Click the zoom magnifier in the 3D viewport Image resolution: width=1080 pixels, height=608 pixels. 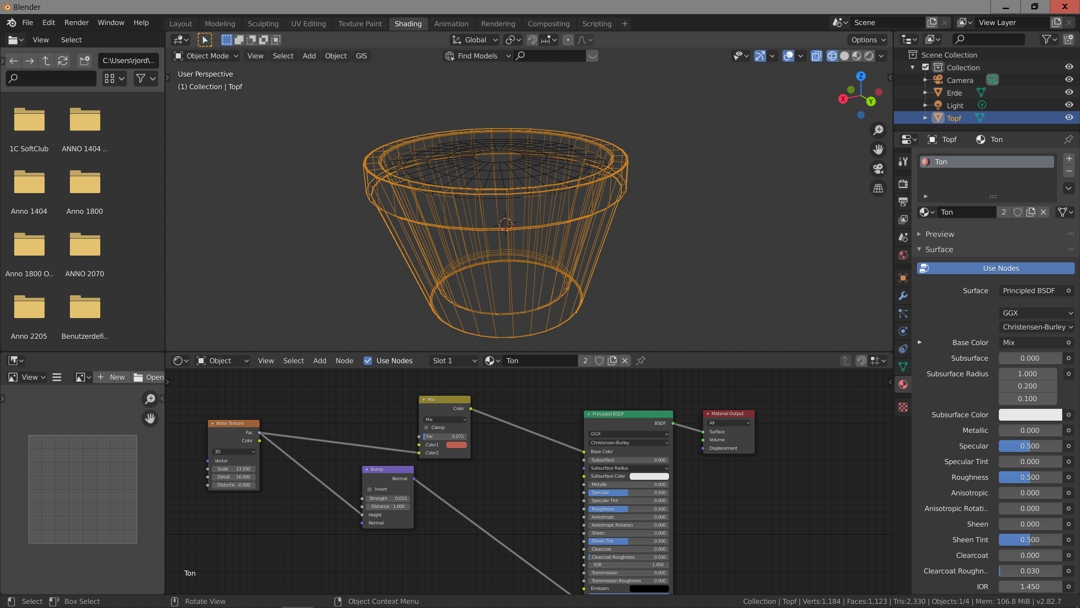878,130
